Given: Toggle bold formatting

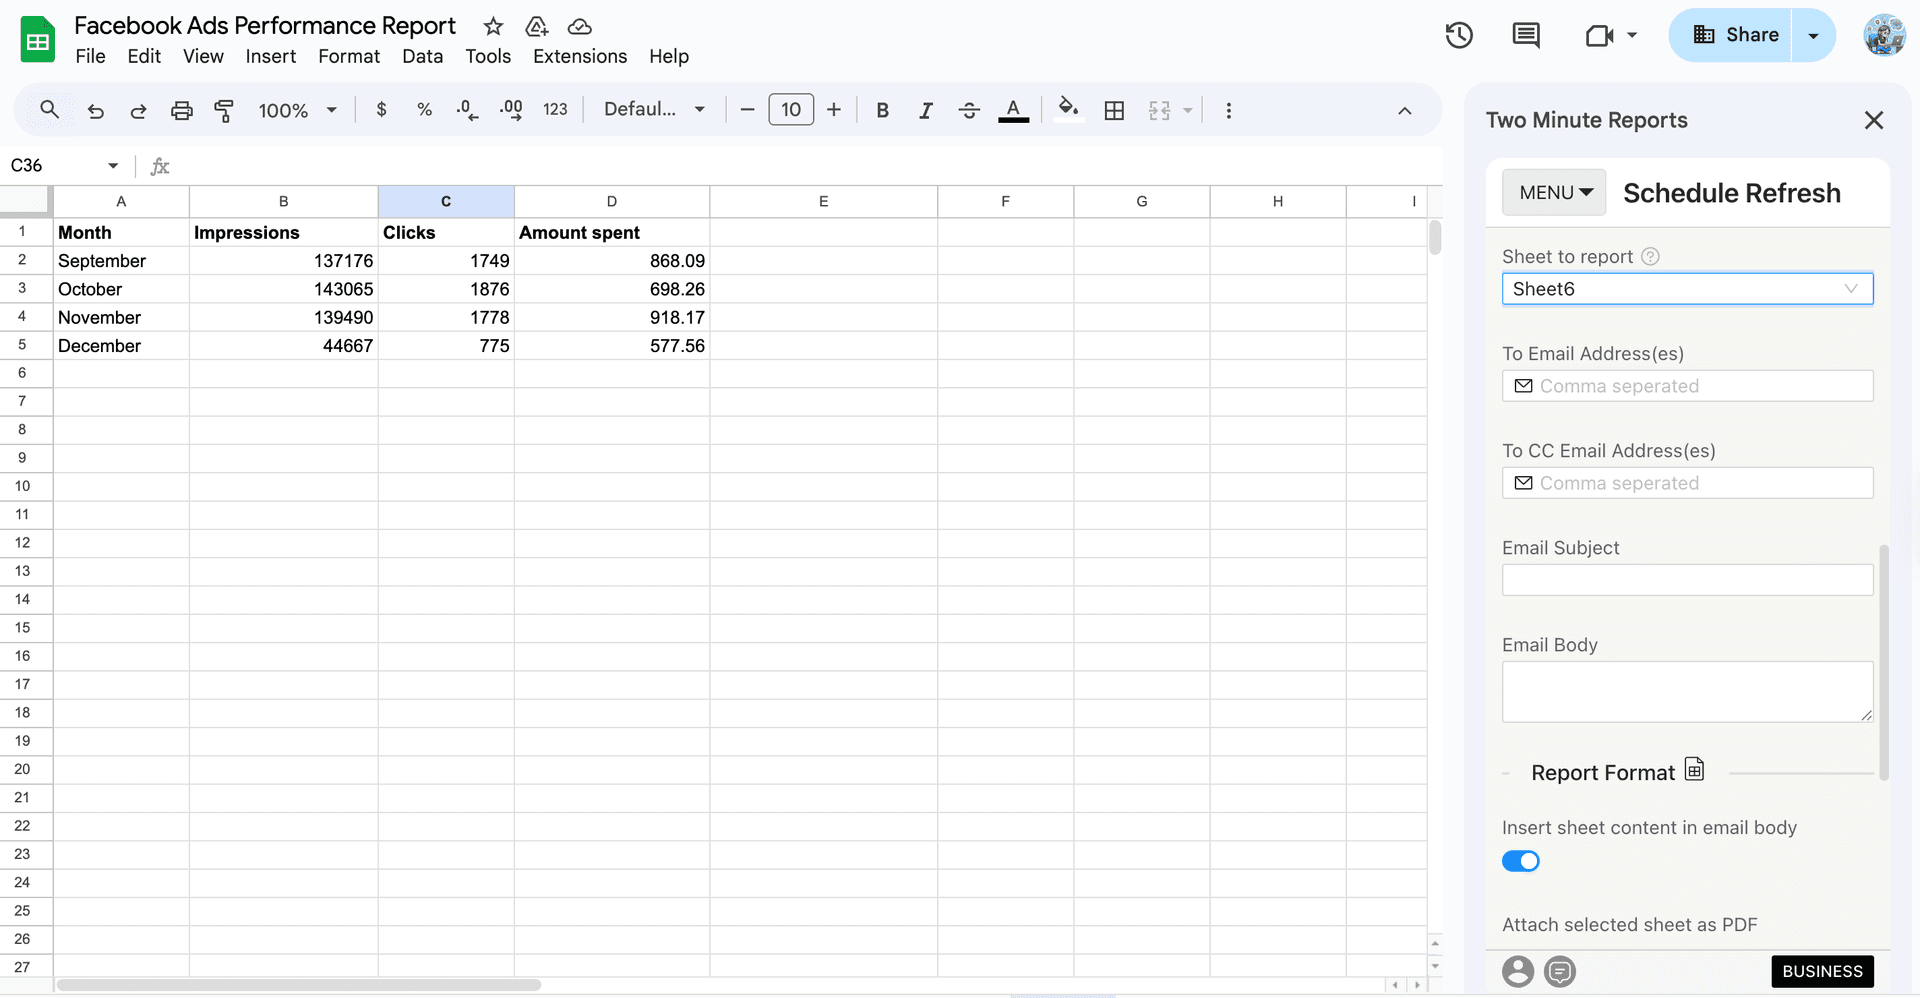Looking at the screenshot, I should click(x=881, y=110).
